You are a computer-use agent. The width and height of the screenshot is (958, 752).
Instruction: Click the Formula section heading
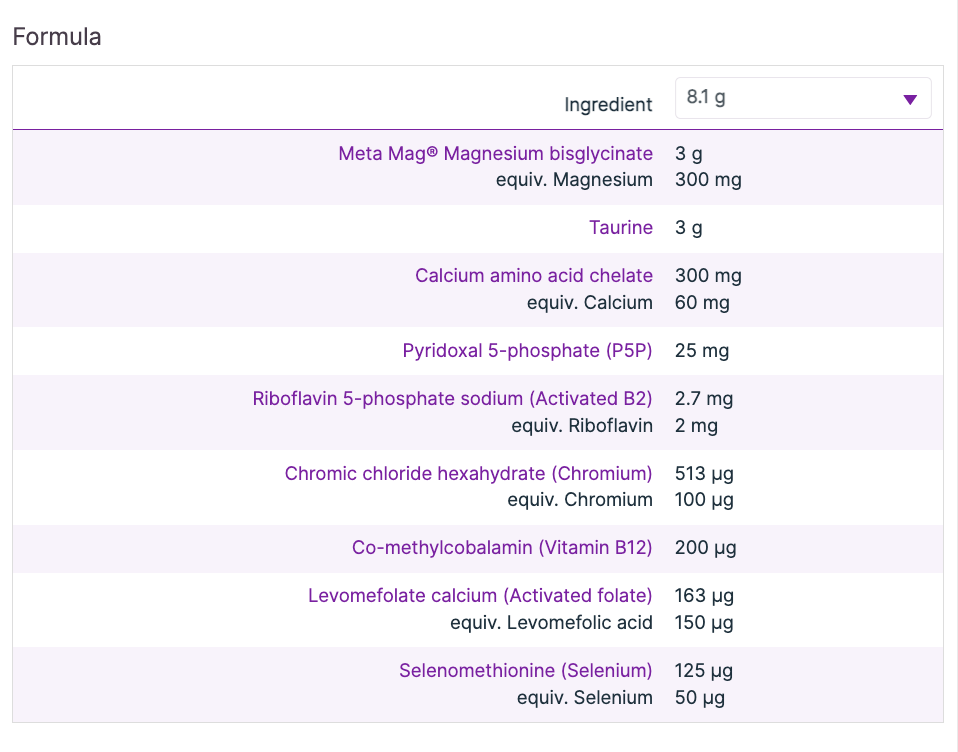coord(57,37)
